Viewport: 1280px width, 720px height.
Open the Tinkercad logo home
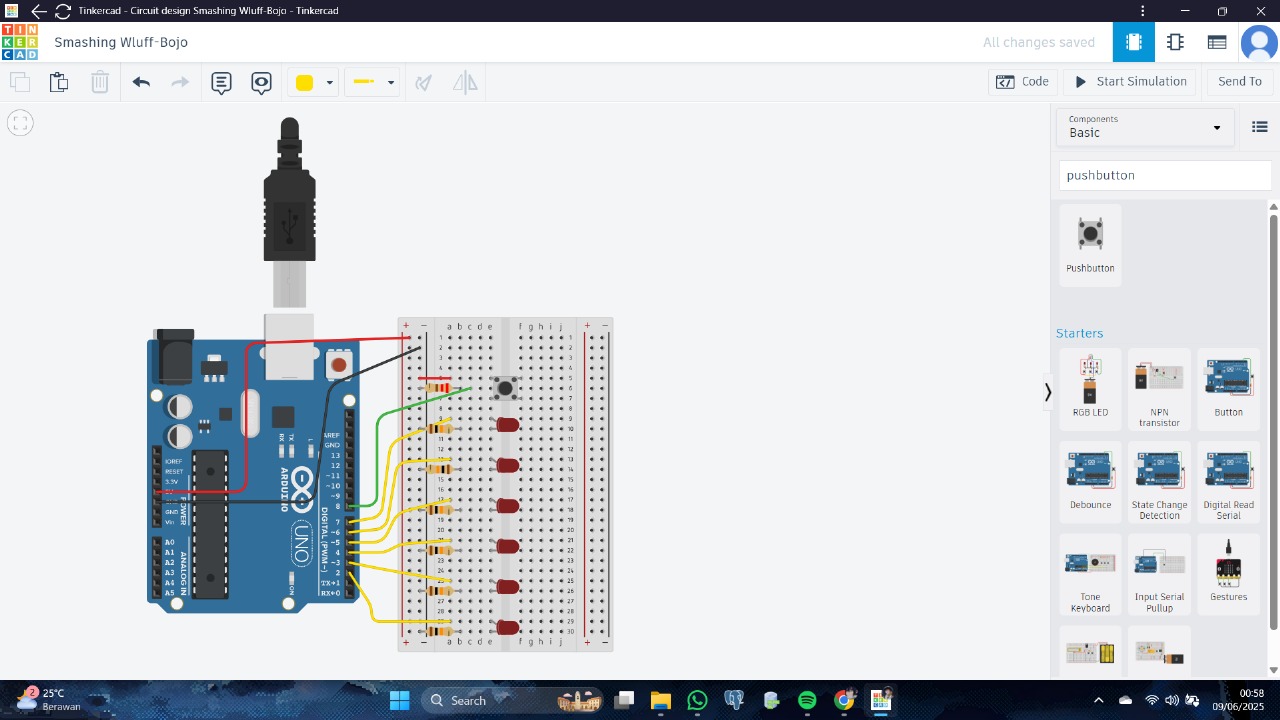(x=20, y=42)
